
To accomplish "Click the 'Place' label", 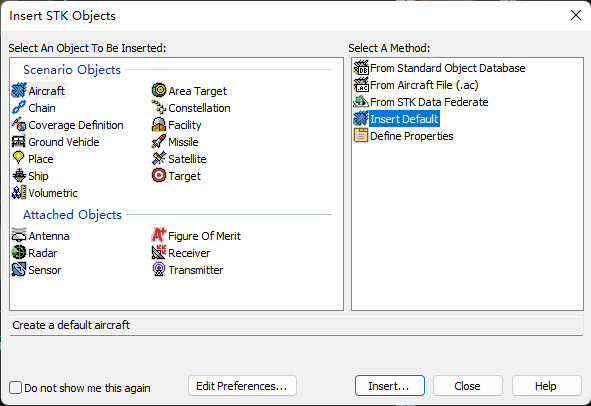I will 41,159.
